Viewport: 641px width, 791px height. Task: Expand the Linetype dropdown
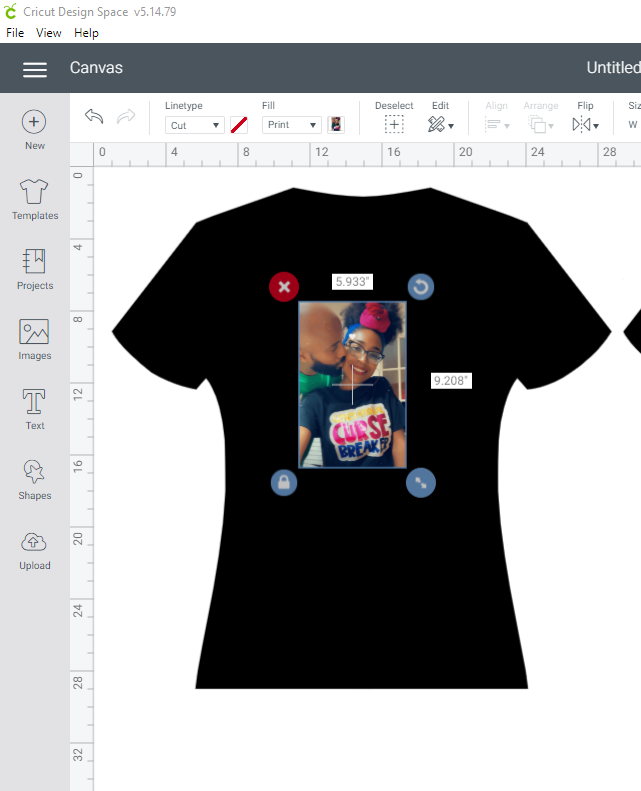195,125
